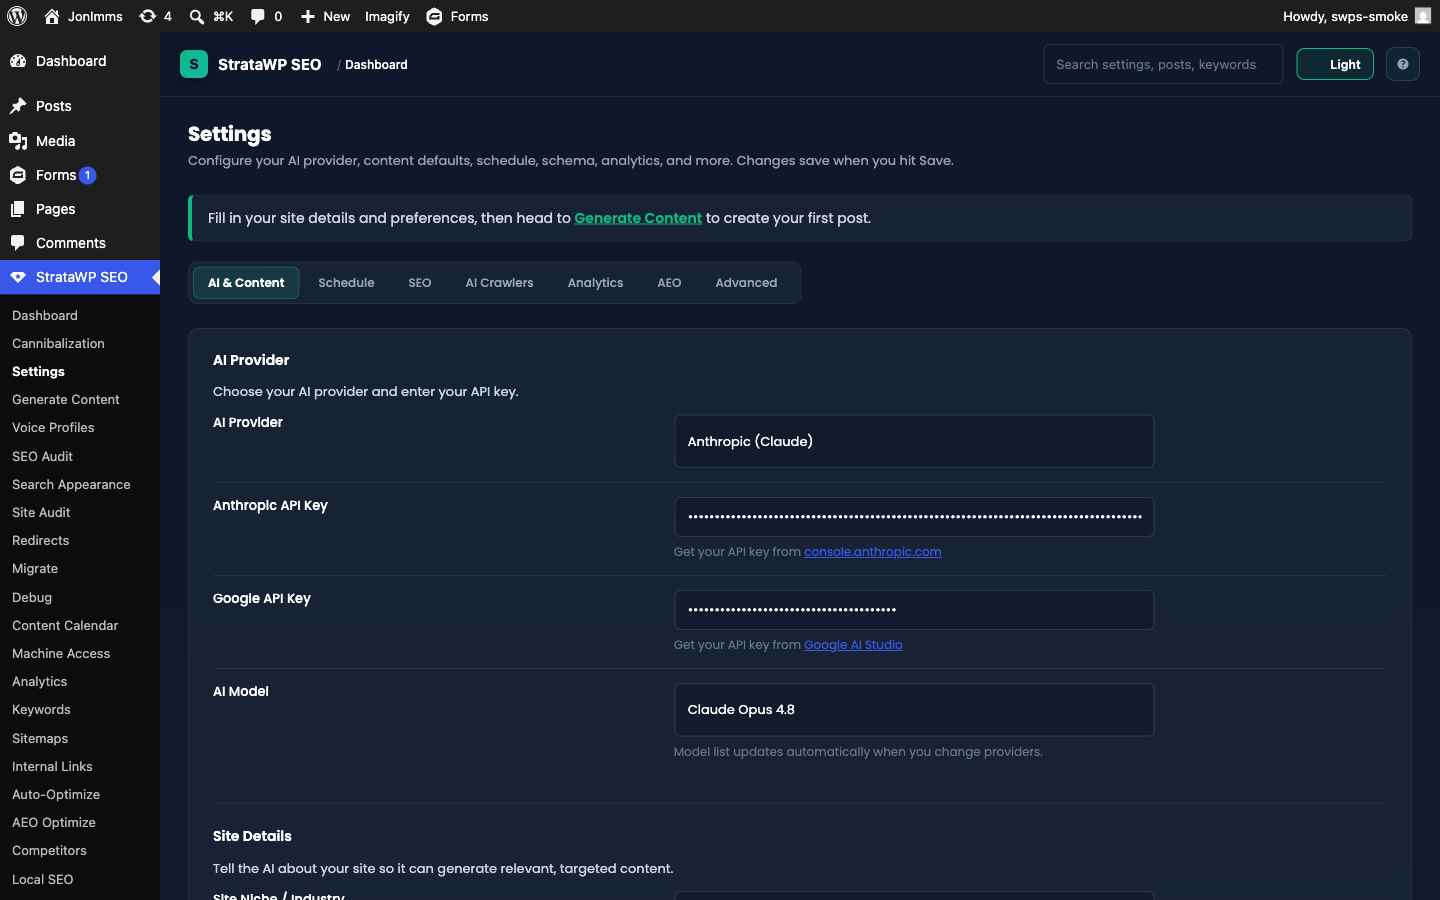Open Site Audit in the sidebar
1440x900 pixels.
click(41, 512)
